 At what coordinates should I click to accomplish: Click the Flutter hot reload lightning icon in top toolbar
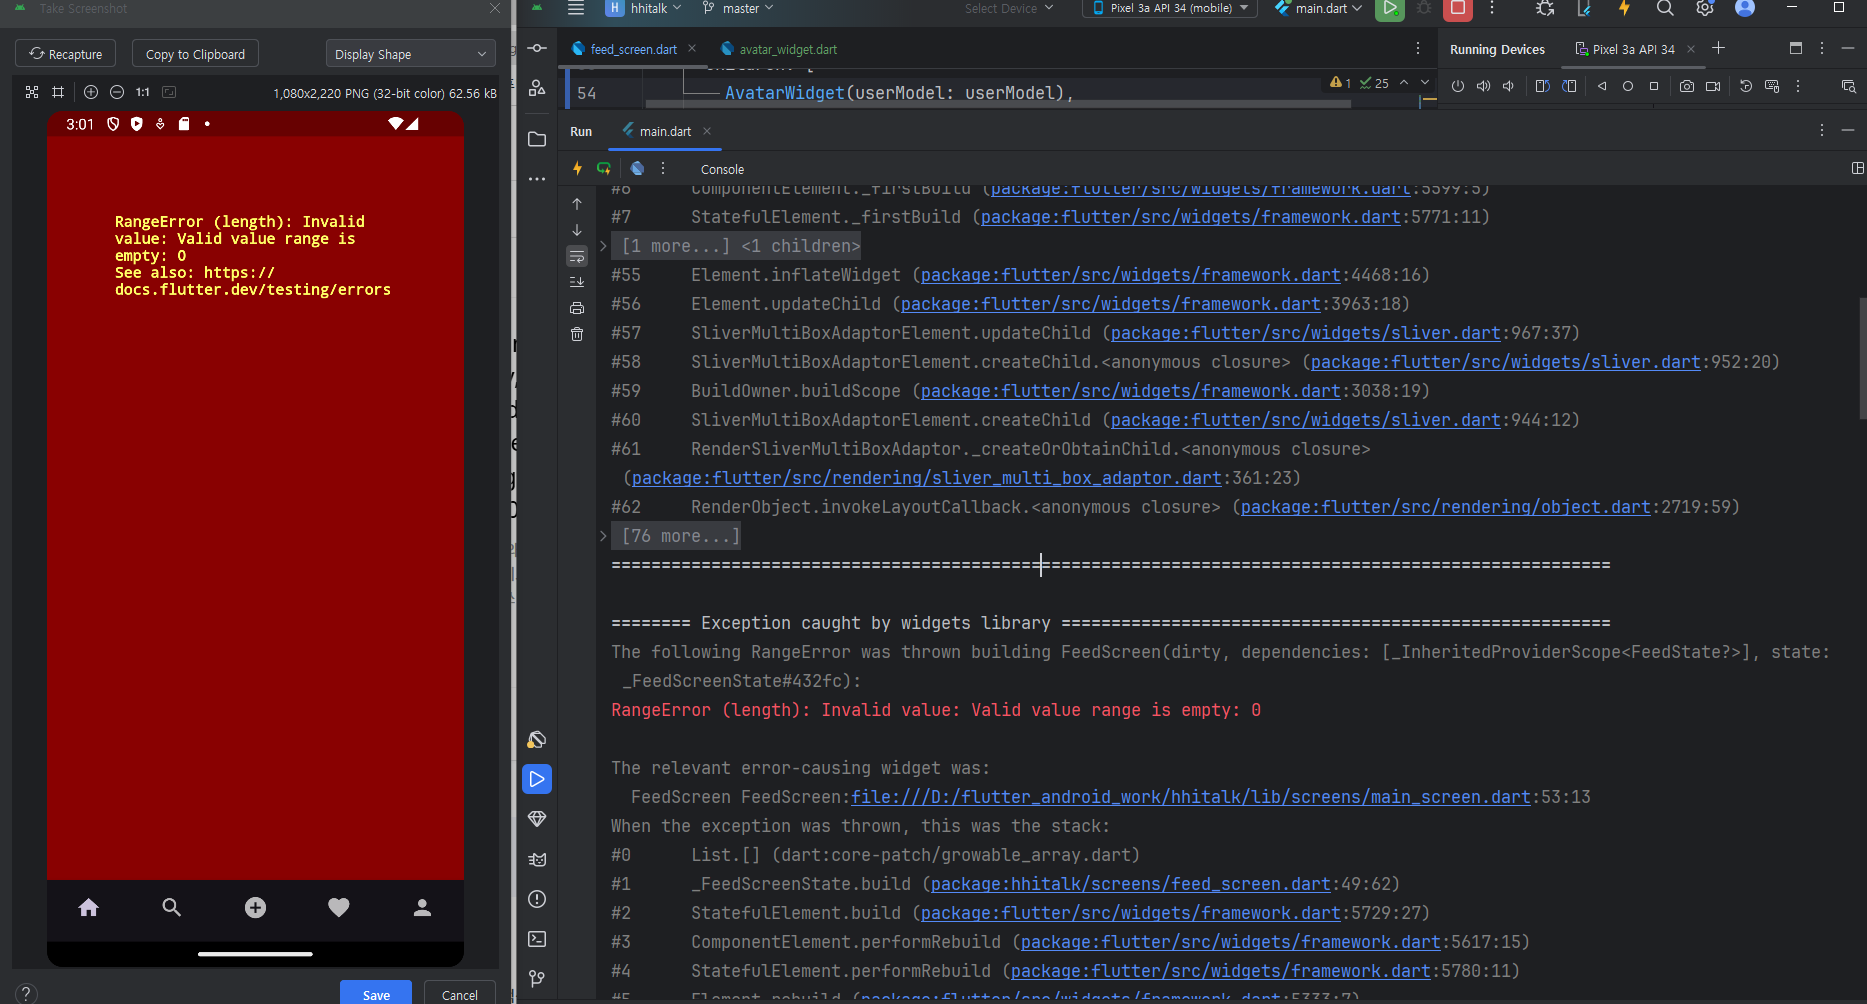(x=1624, y=8)
